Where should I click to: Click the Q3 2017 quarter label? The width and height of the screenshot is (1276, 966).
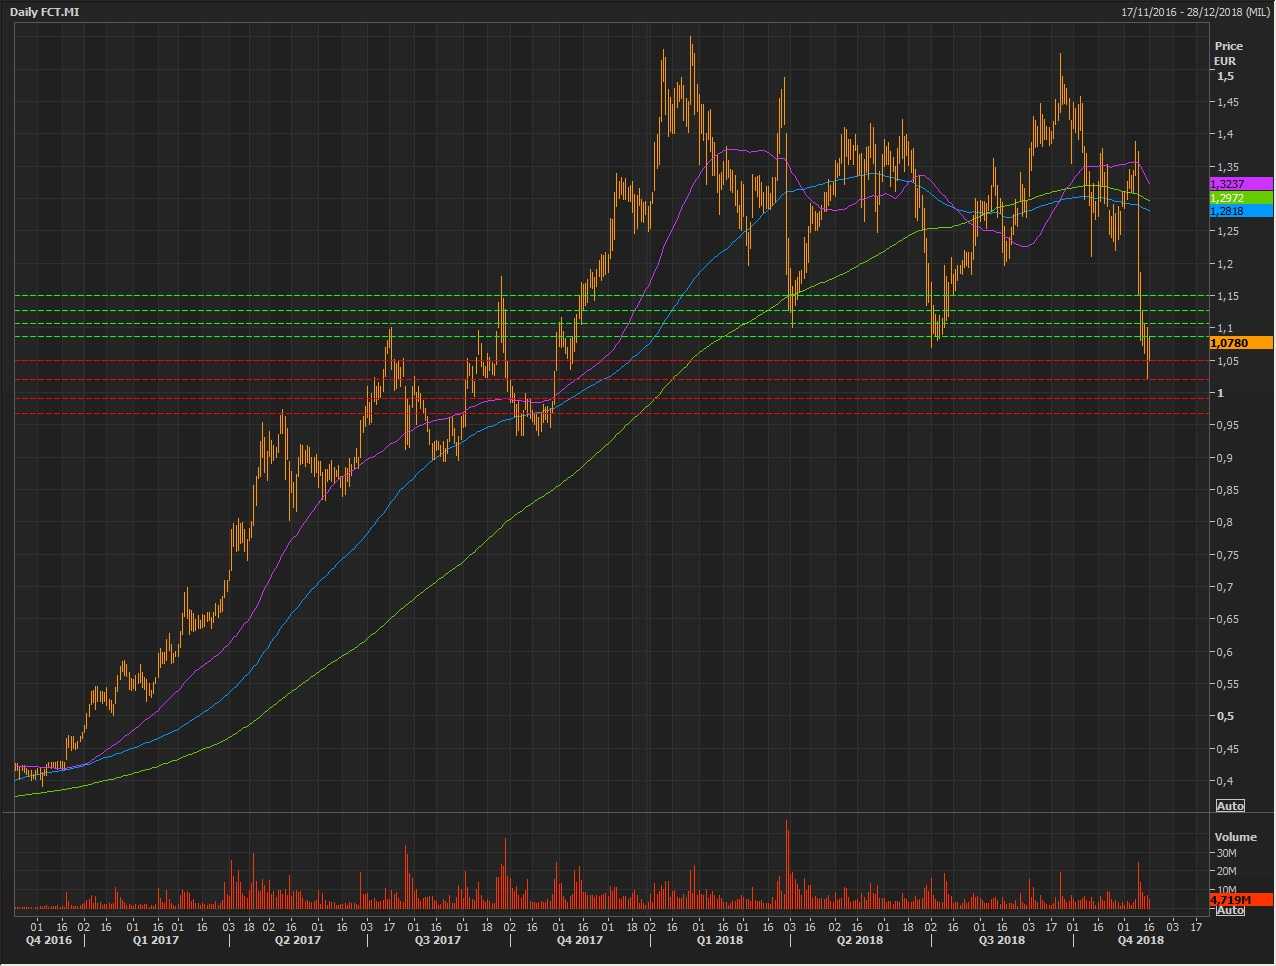(438, 940)
